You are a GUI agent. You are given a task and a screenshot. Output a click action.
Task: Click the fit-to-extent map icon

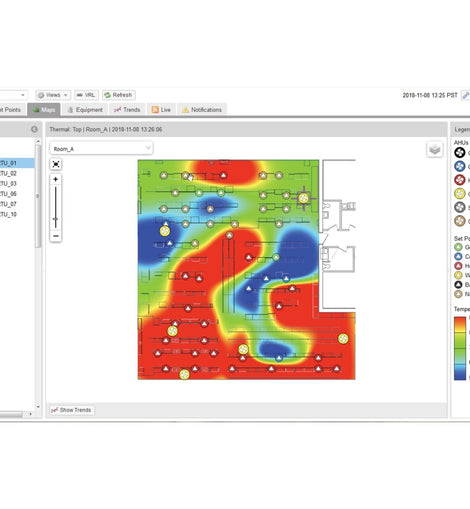56,164
